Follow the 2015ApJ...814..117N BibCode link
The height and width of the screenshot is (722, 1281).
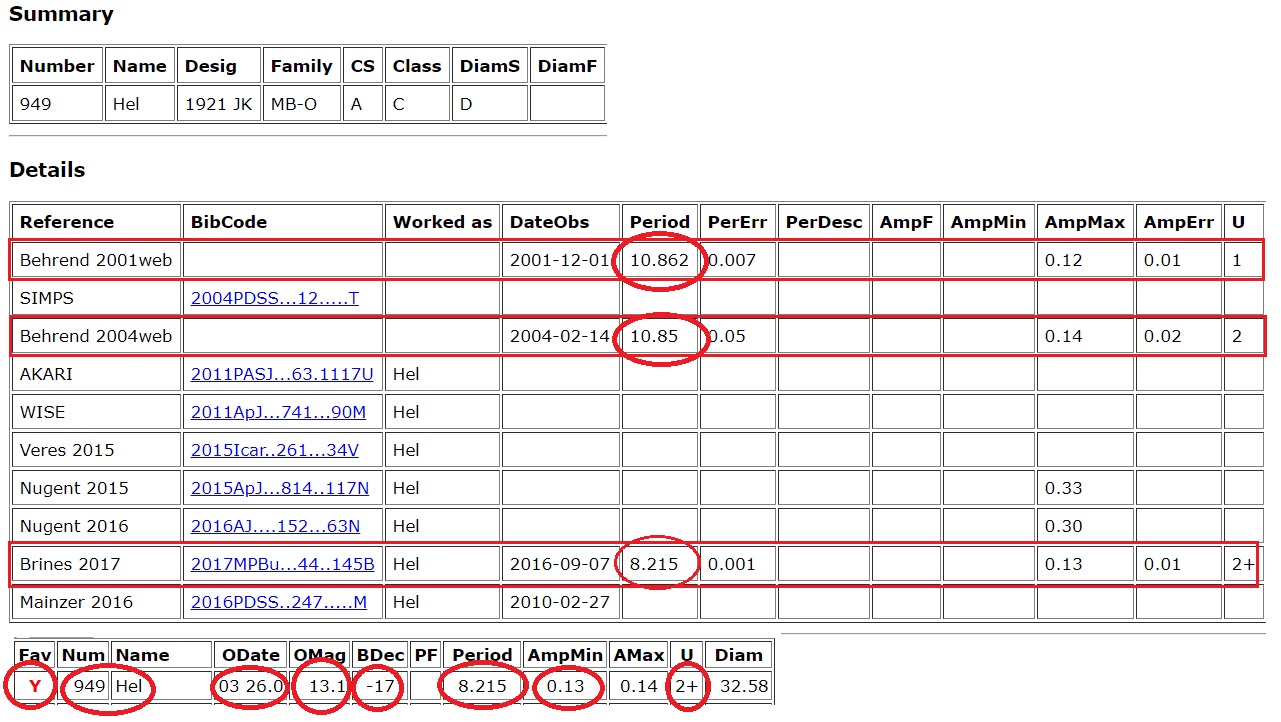(280, 488)
